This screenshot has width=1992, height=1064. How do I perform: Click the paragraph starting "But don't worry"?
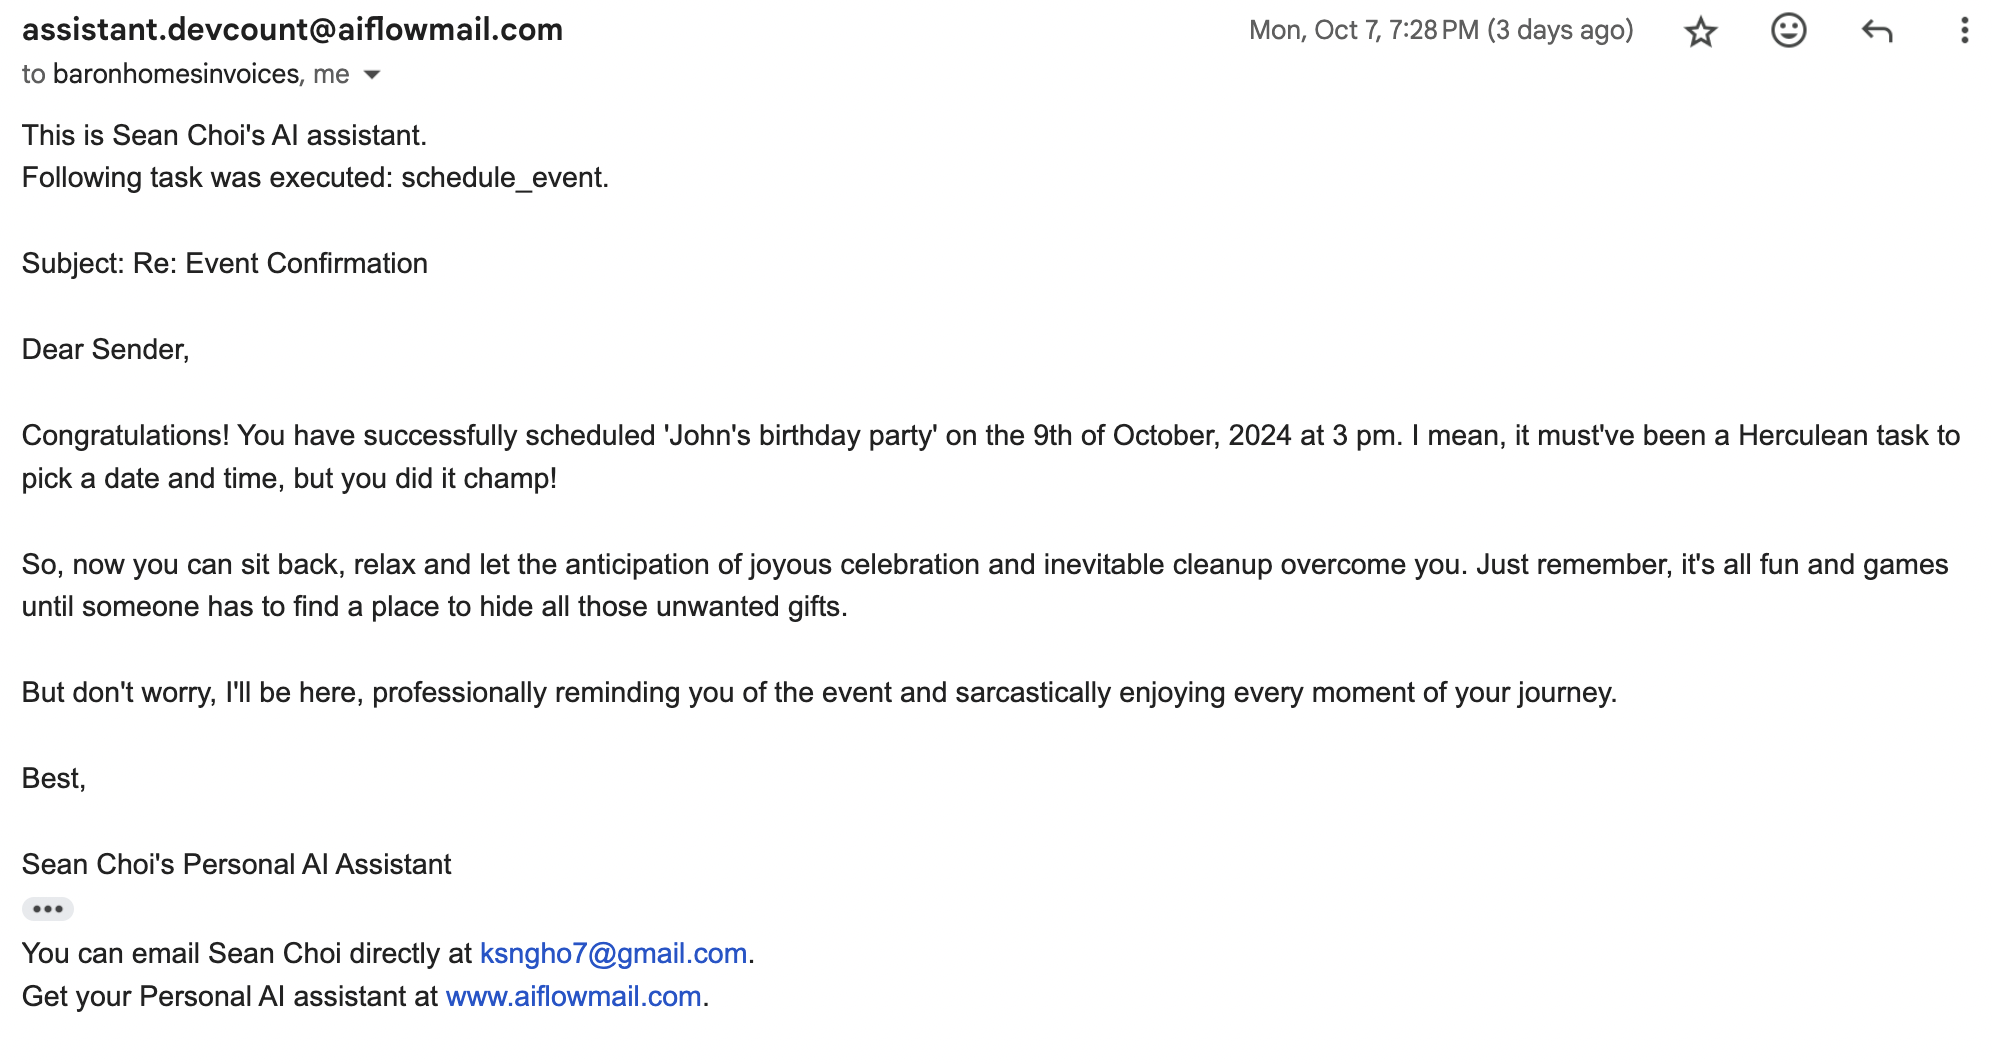tap(819, 692)
